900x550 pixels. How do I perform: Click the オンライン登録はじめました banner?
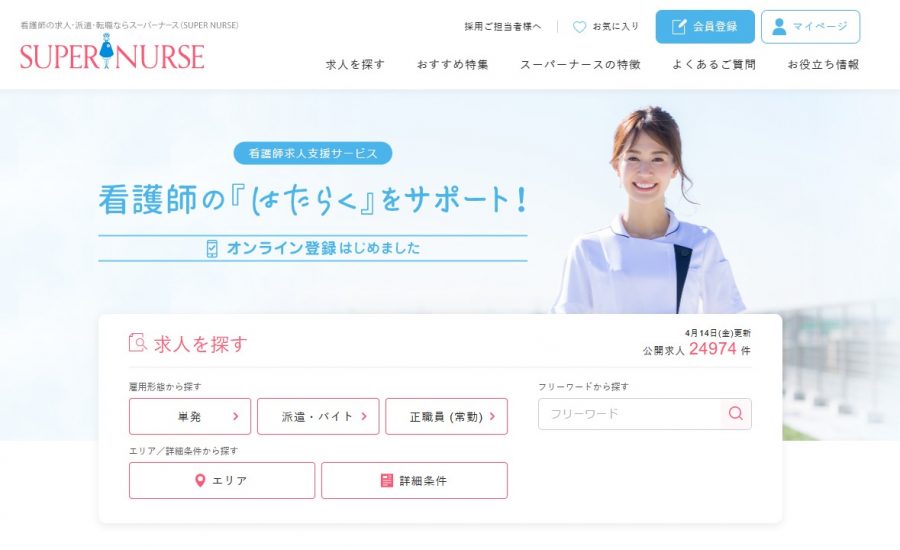[313, 248]
